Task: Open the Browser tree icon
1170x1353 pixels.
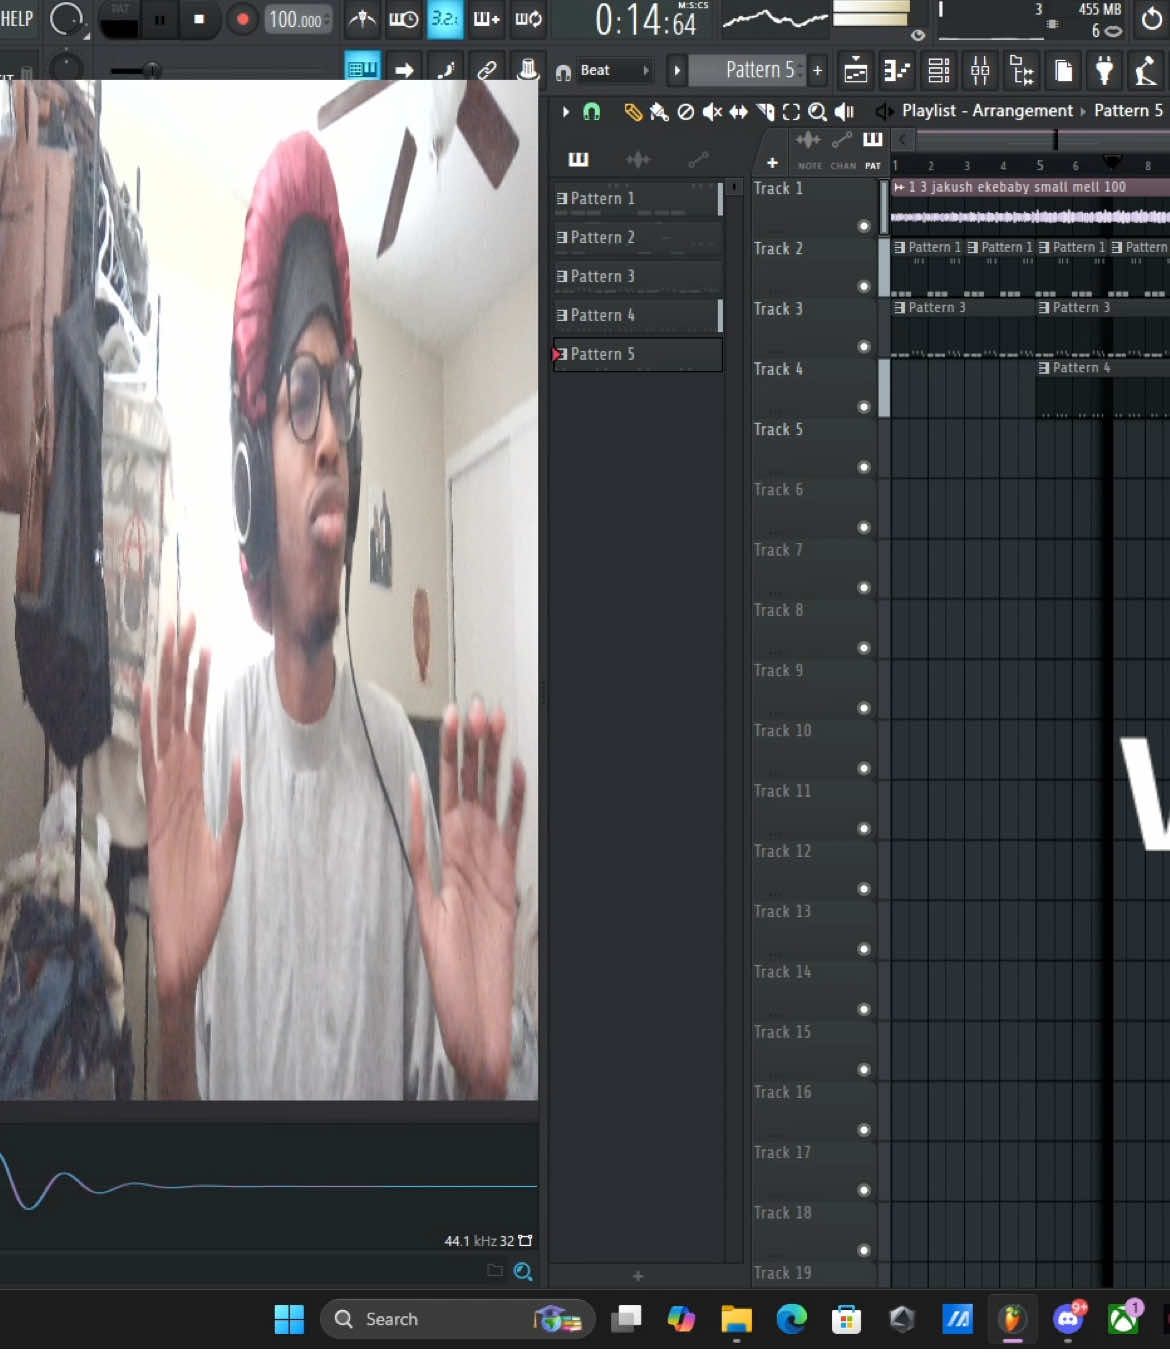Action: coord(1021,70)
